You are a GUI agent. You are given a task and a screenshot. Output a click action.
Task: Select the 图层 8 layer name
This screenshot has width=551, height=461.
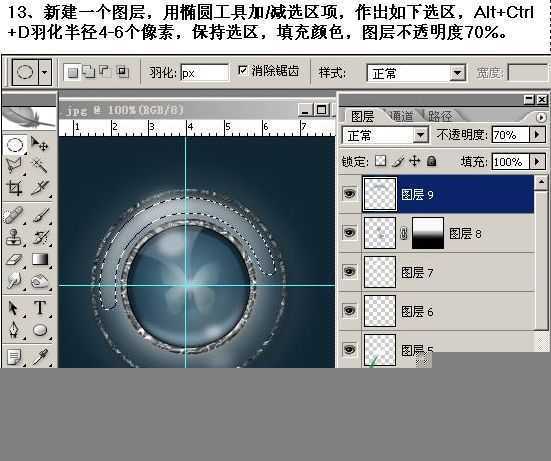(465, 233)
